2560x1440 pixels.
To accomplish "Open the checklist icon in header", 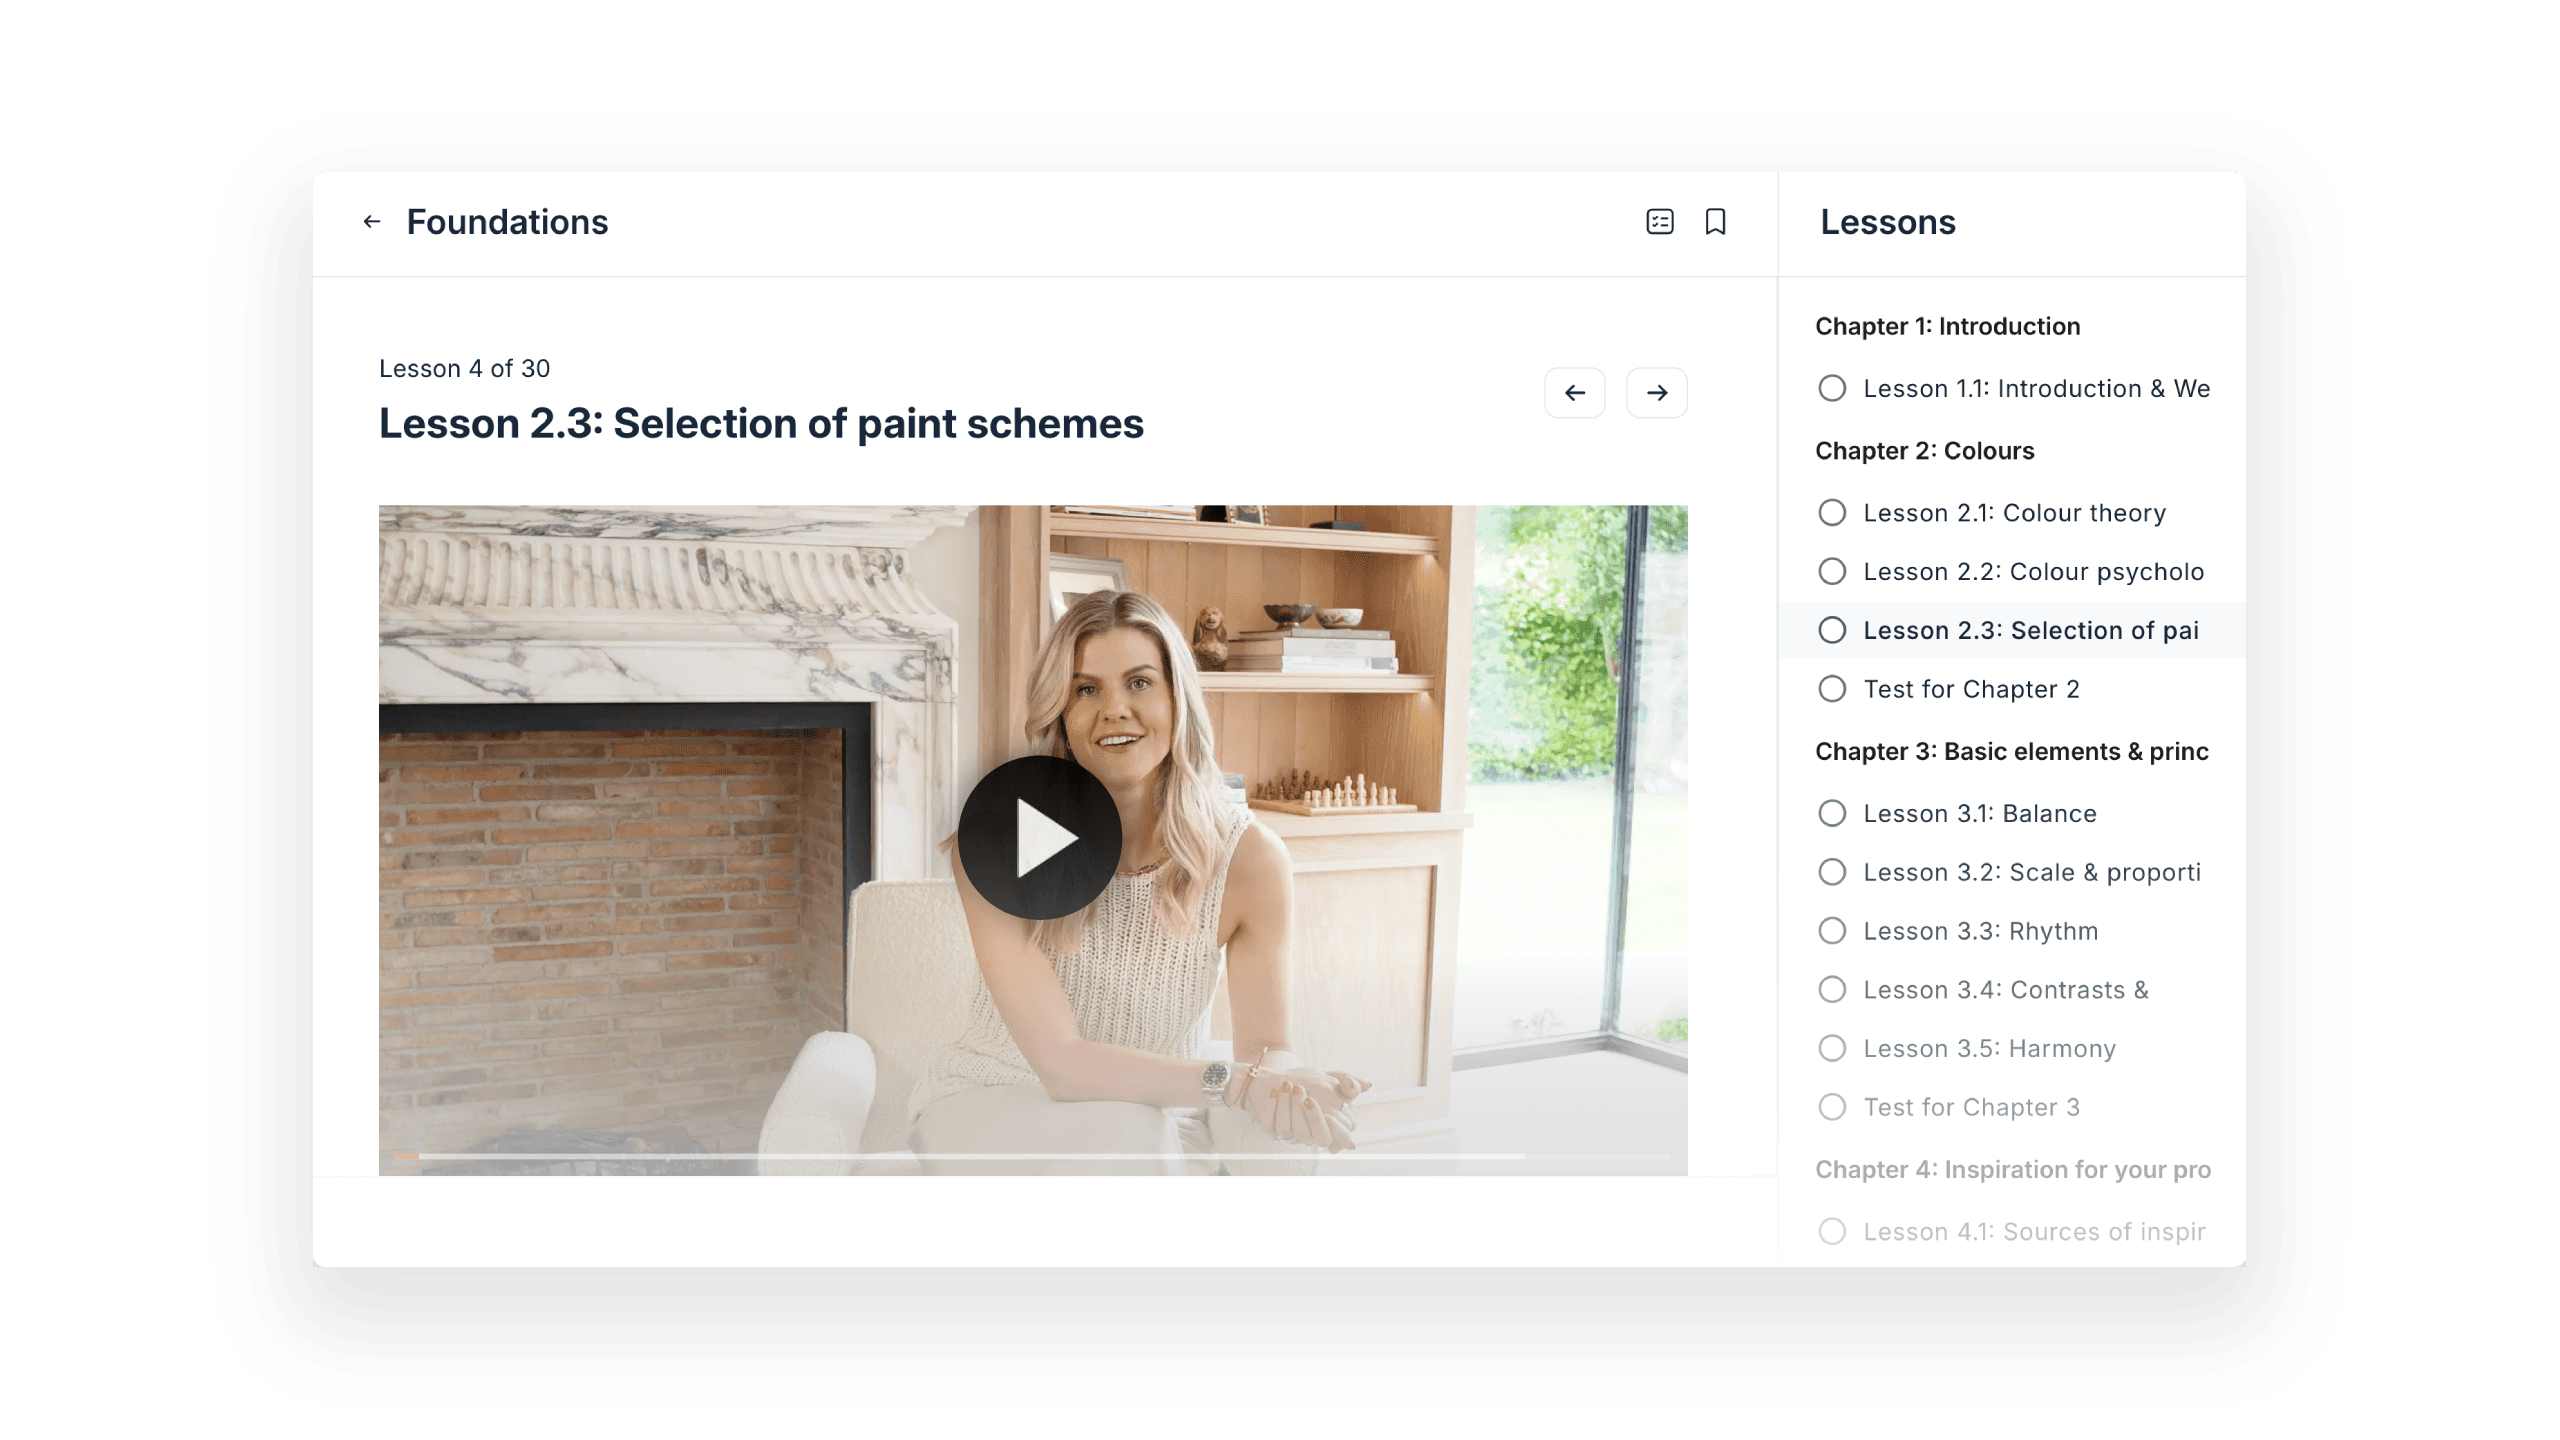I will click(x=1660, y=222).
